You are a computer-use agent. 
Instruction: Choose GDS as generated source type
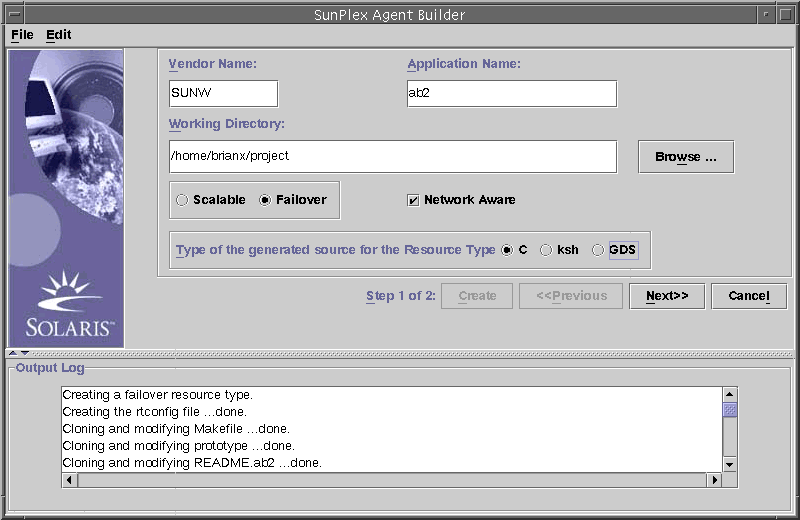point(615,250)
